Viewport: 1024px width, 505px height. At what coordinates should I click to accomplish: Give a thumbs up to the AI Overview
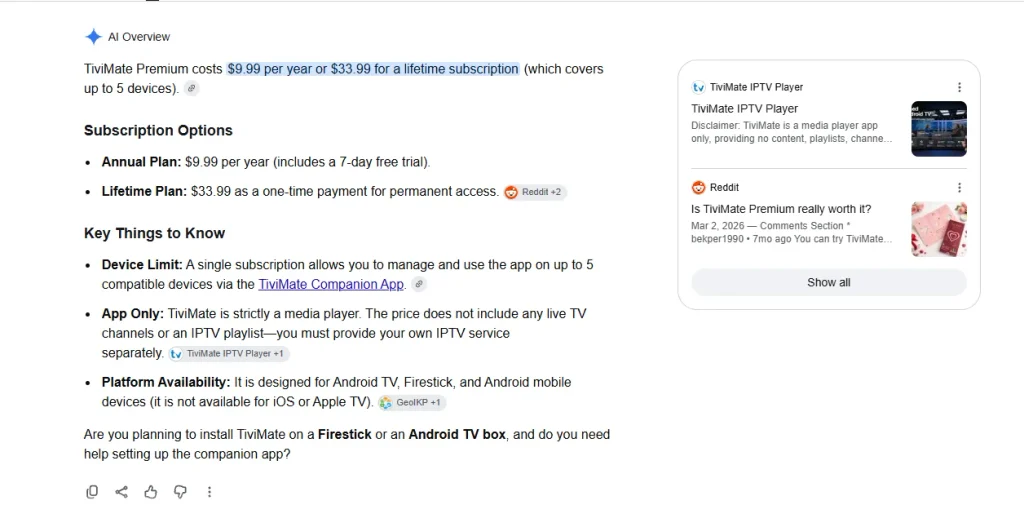(151, 492)
